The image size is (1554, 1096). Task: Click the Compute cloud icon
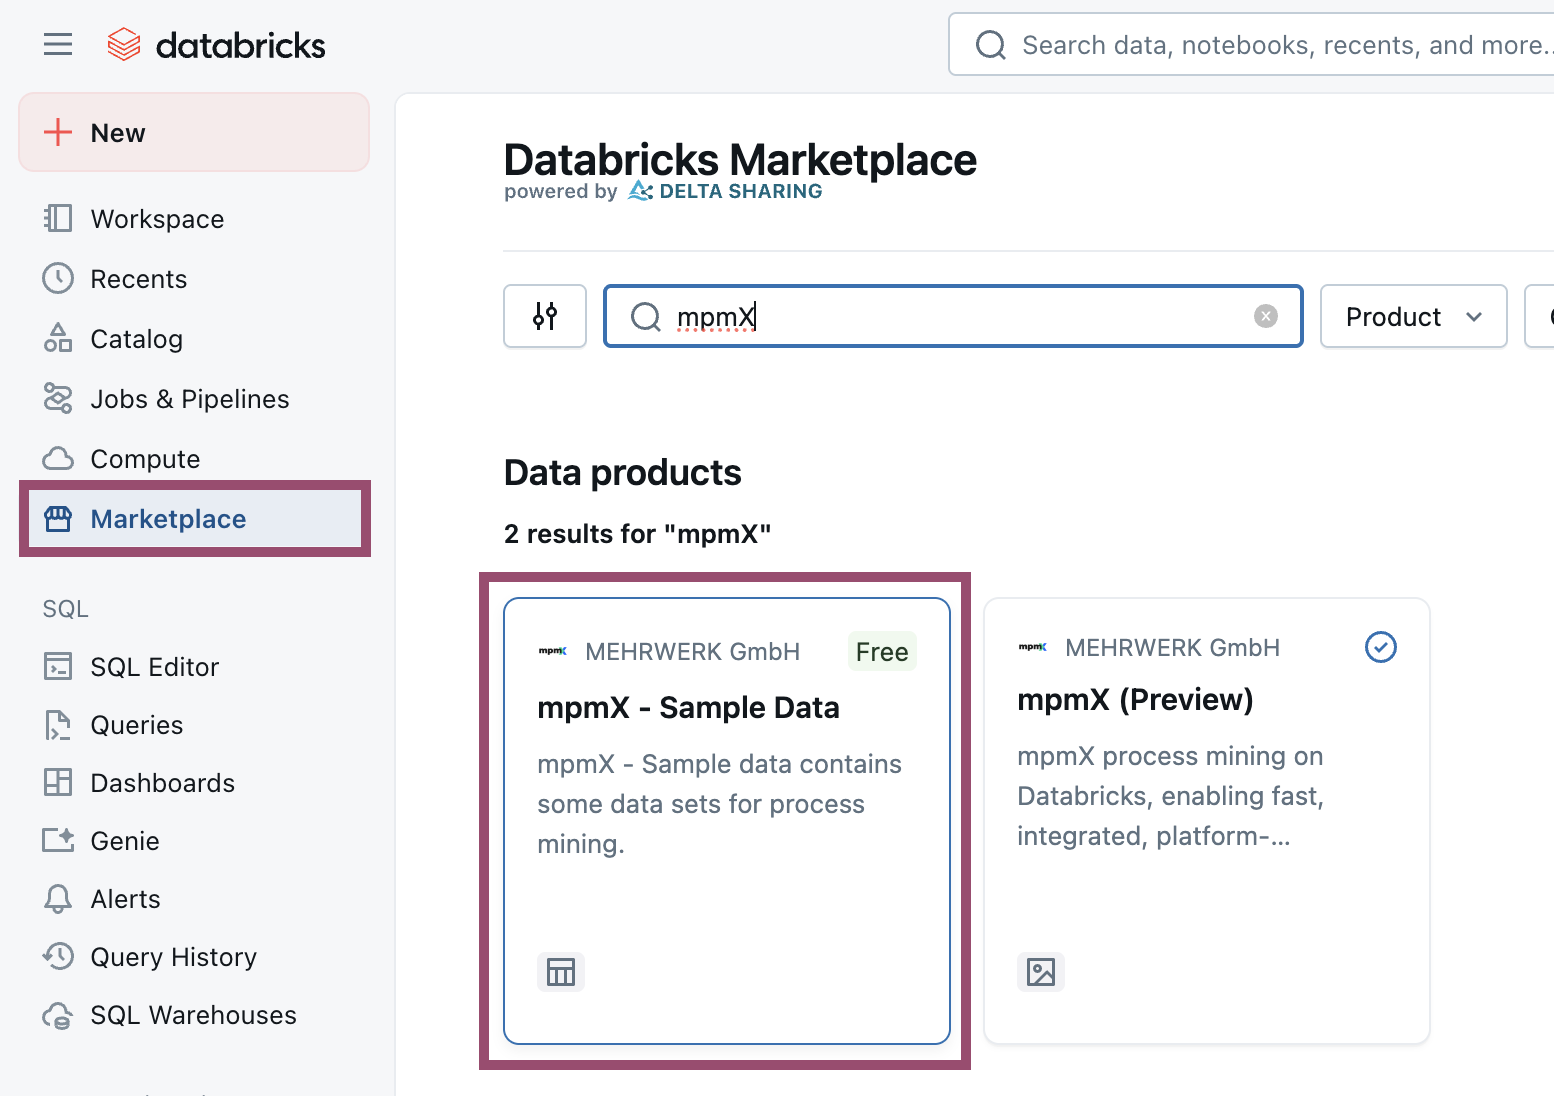58,458
